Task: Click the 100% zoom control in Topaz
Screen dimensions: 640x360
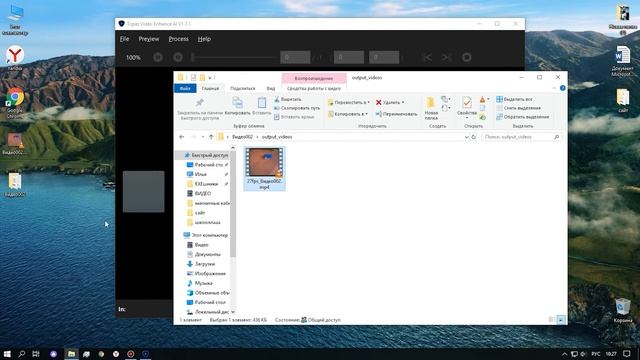Action: 133,58
